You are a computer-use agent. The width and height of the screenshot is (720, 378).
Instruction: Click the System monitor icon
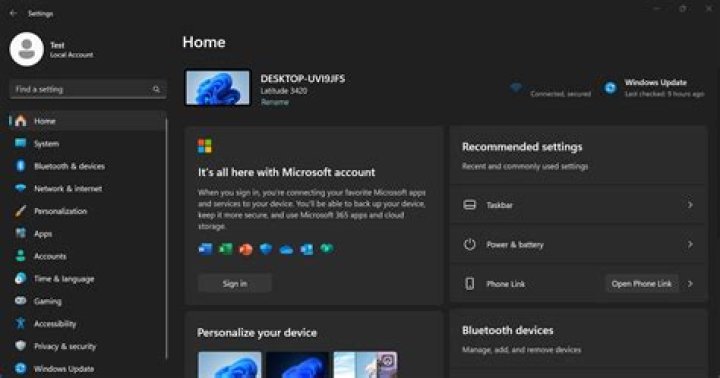click(x=21, y=143)
